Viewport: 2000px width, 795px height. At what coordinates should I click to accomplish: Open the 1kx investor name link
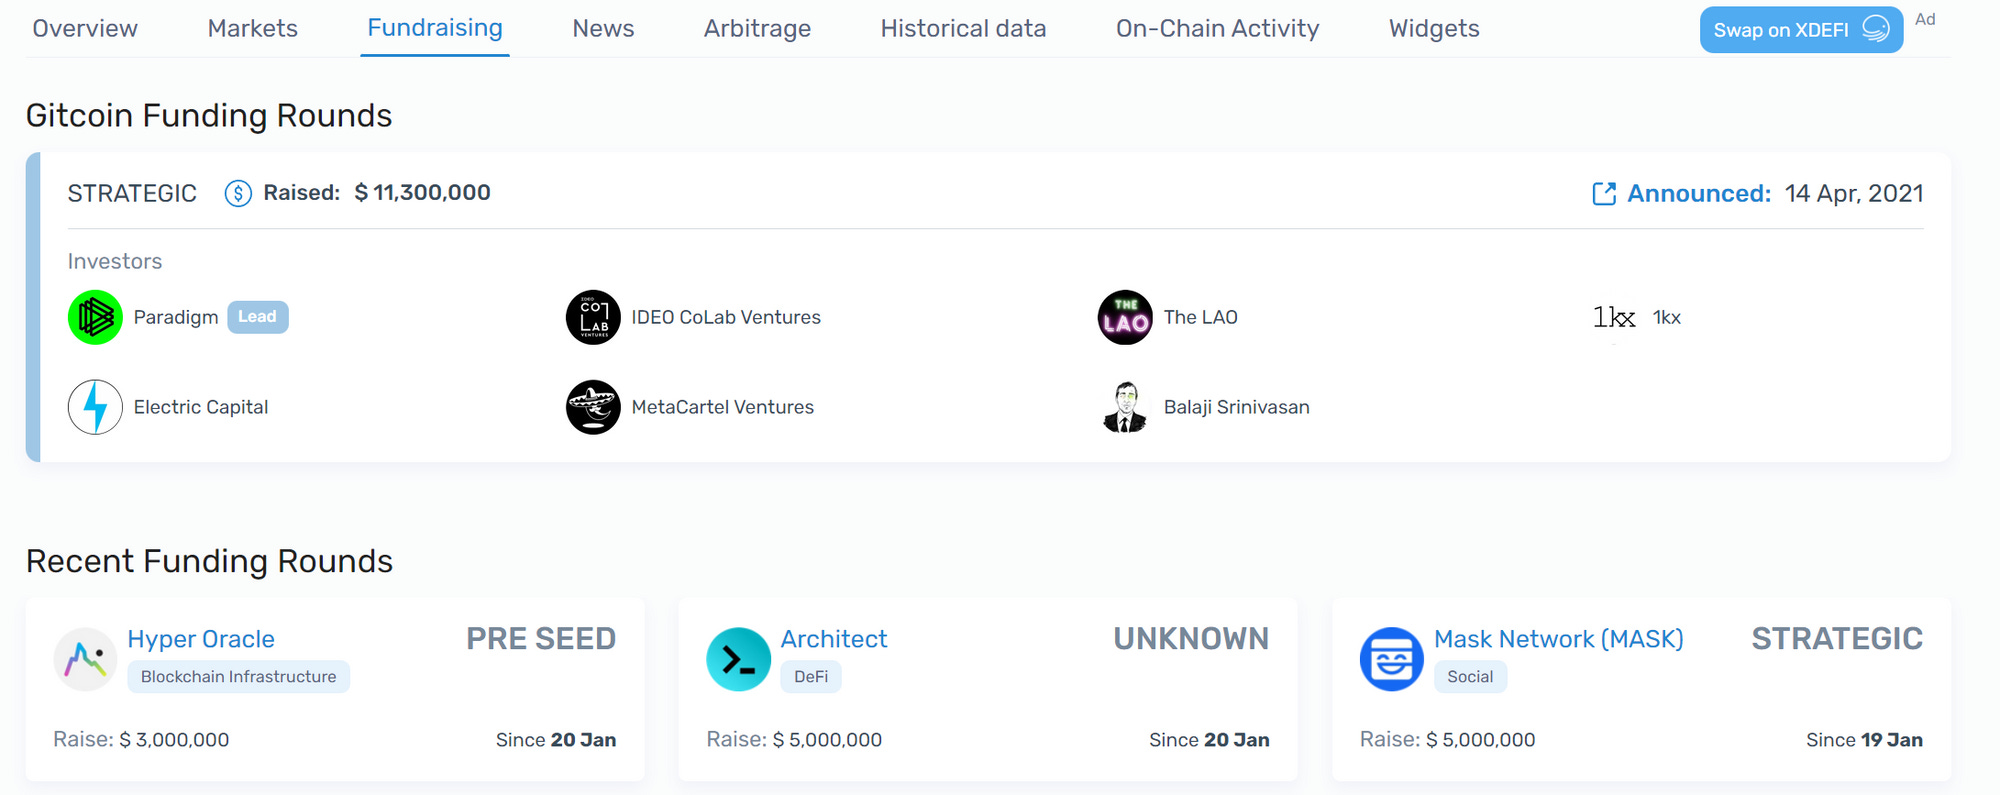point(1667,317)
